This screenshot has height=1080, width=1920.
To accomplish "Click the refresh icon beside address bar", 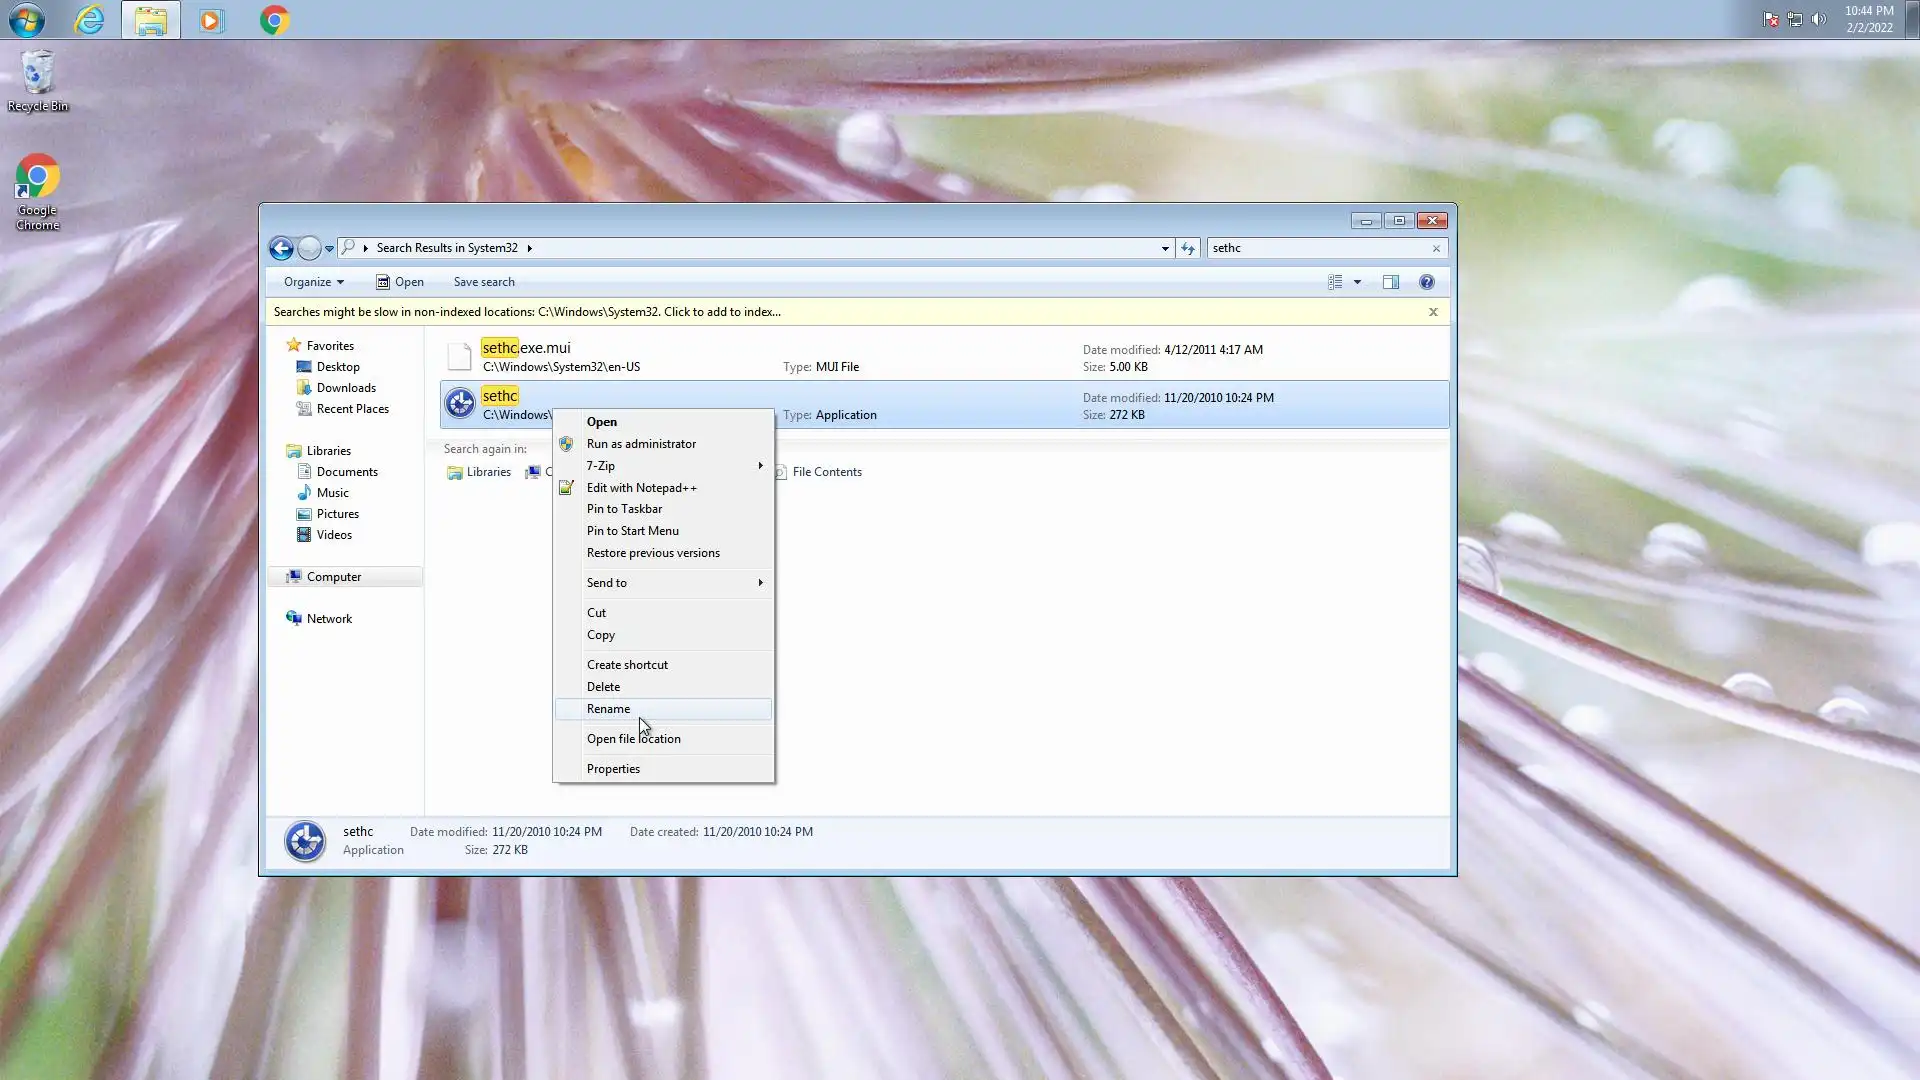I will click(x=1187, y=248).
